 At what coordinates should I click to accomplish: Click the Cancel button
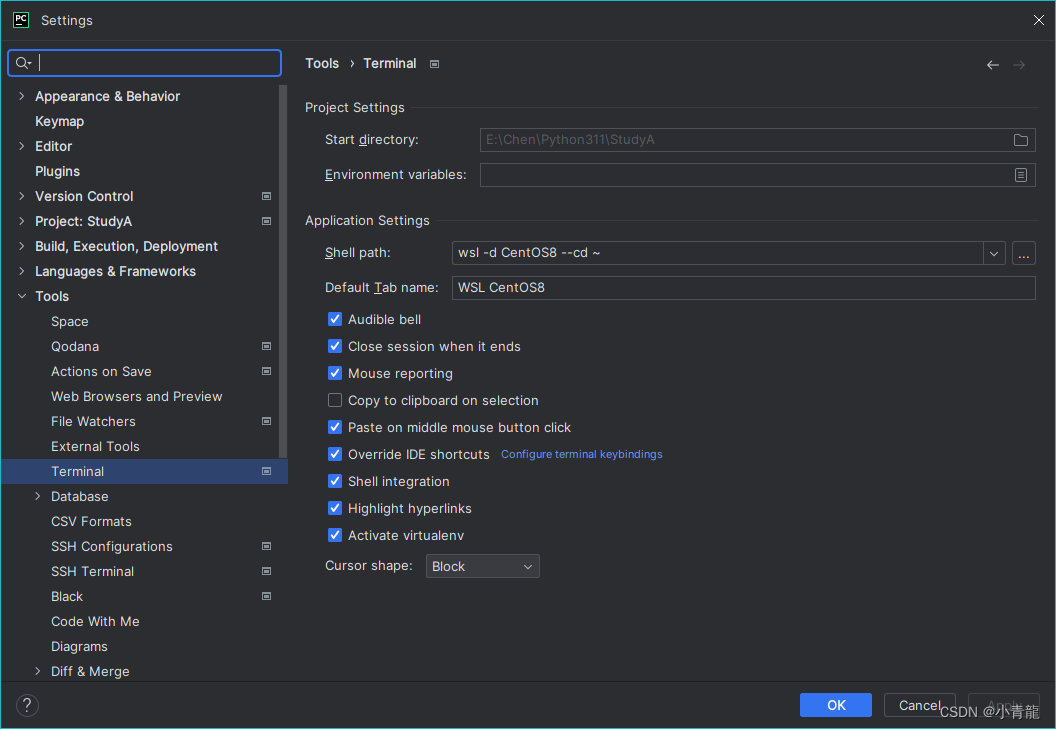[x=919, y=705]
